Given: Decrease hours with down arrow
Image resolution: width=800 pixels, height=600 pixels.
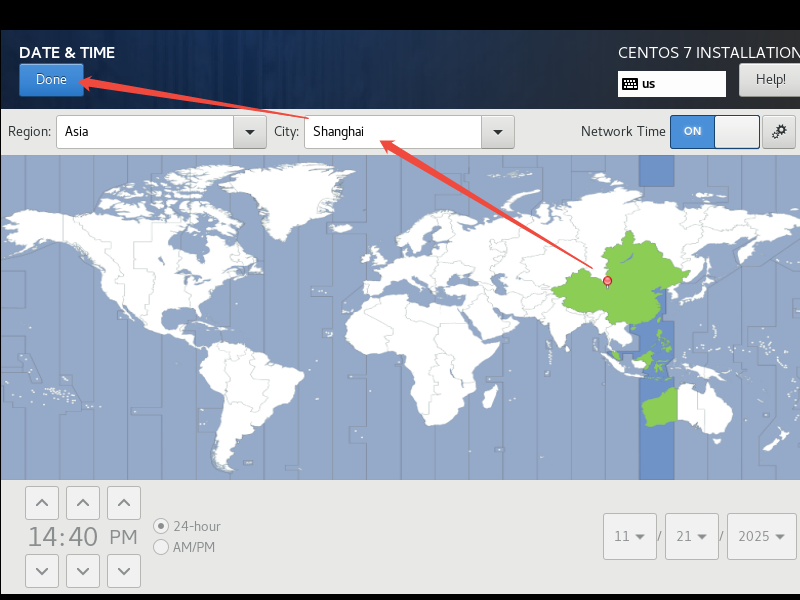Looking at the screenshot, I should point(42,571).
